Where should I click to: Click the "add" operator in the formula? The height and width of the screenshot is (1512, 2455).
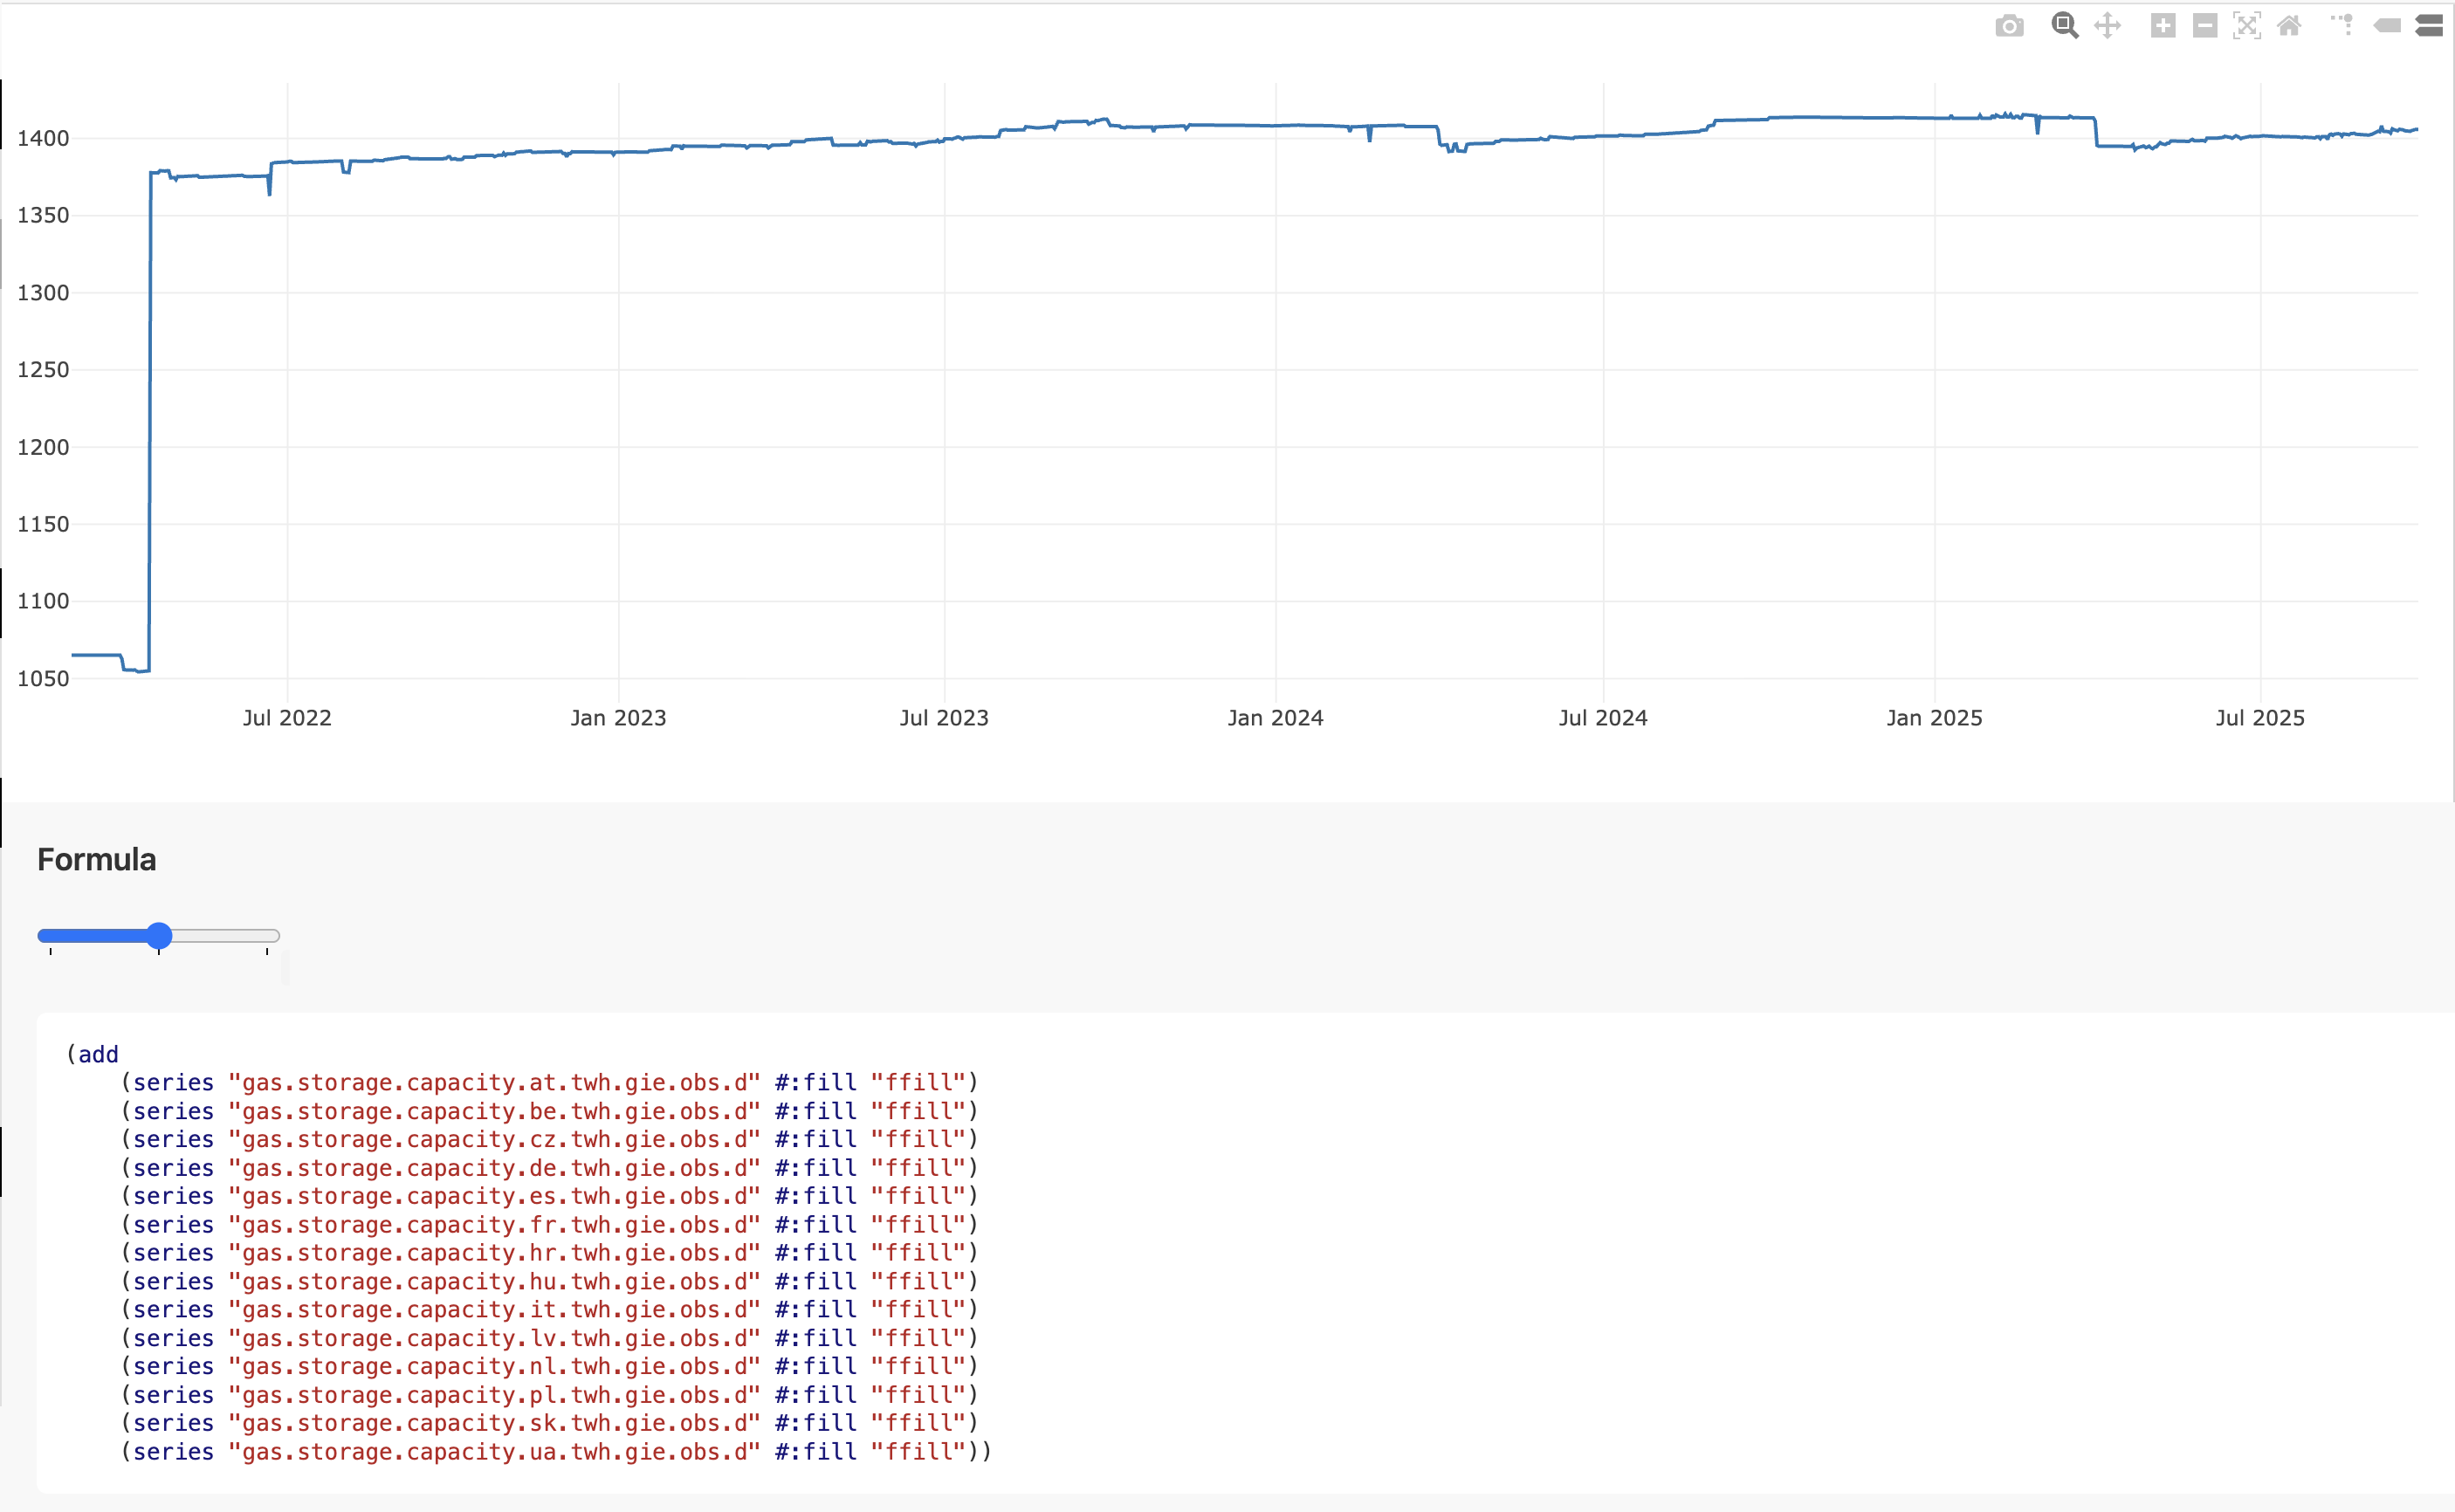98,1054
